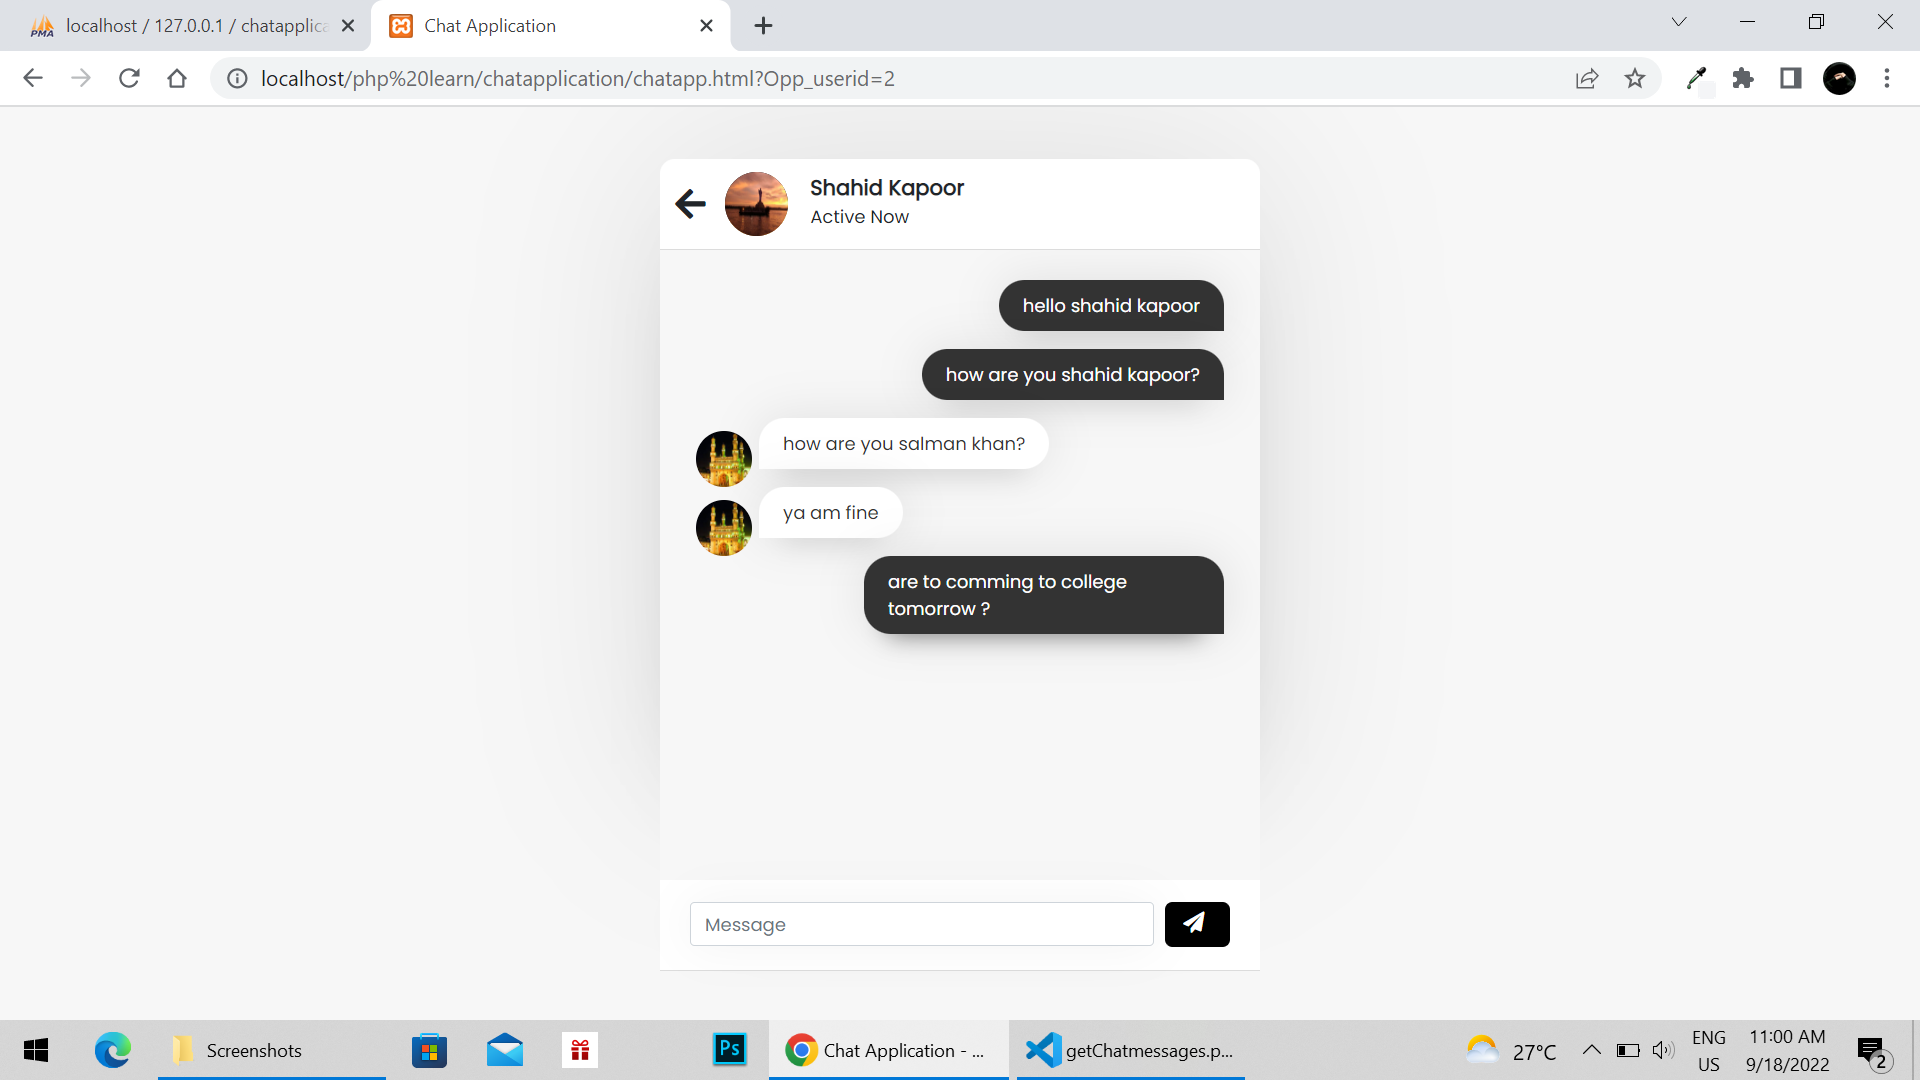The height and width of the screenshot is (1080, 1920).
Task: Select the 'hello shahid kapoor' message bubble
Action: (1111, 306)
